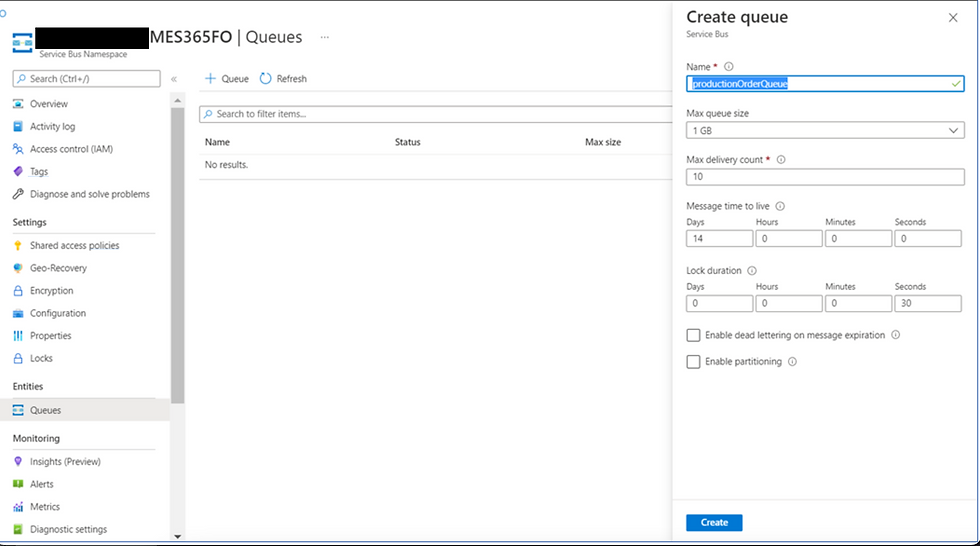Open the Max queue size dropdown
This screenshot has width=980, height=546.
click(x=825, y=131)
